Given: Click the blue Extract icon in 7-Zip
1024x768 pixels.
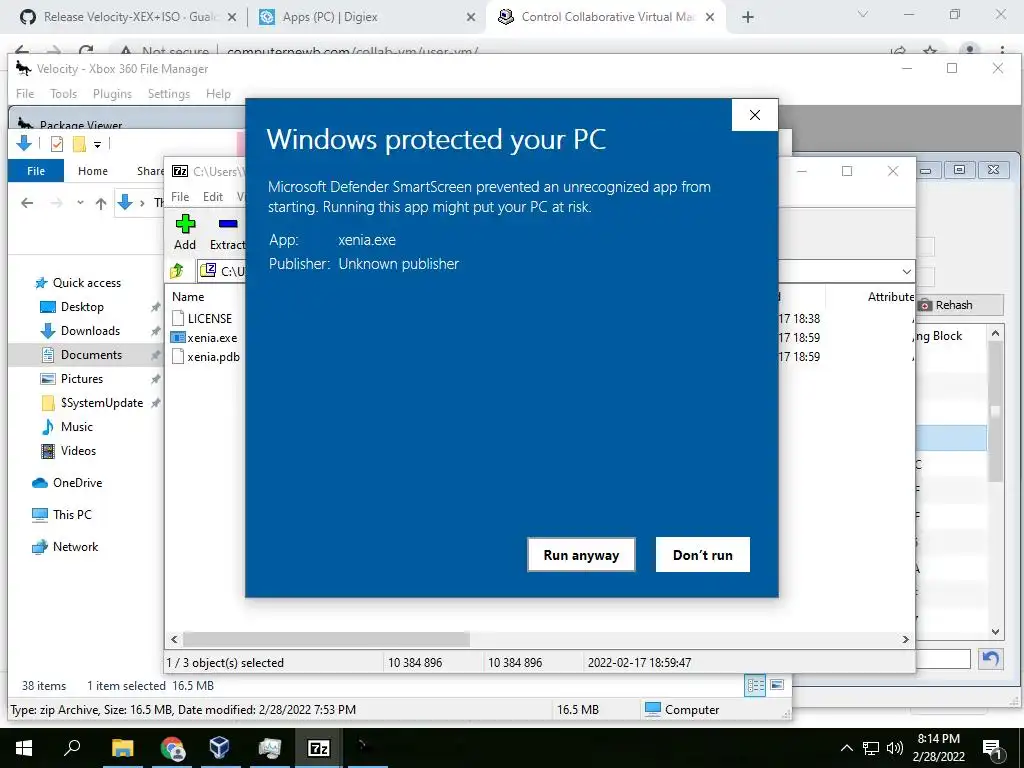Looking at the screenshot, I should tap(228, 224).
